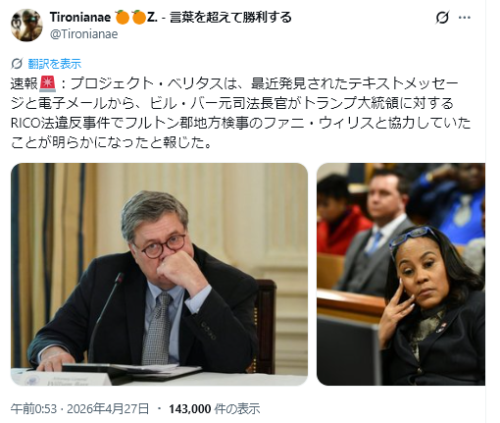Click the small Grok icon beside 翻訳を表示
The width and height of the screenshot is (500, 423).
[17, 63]
